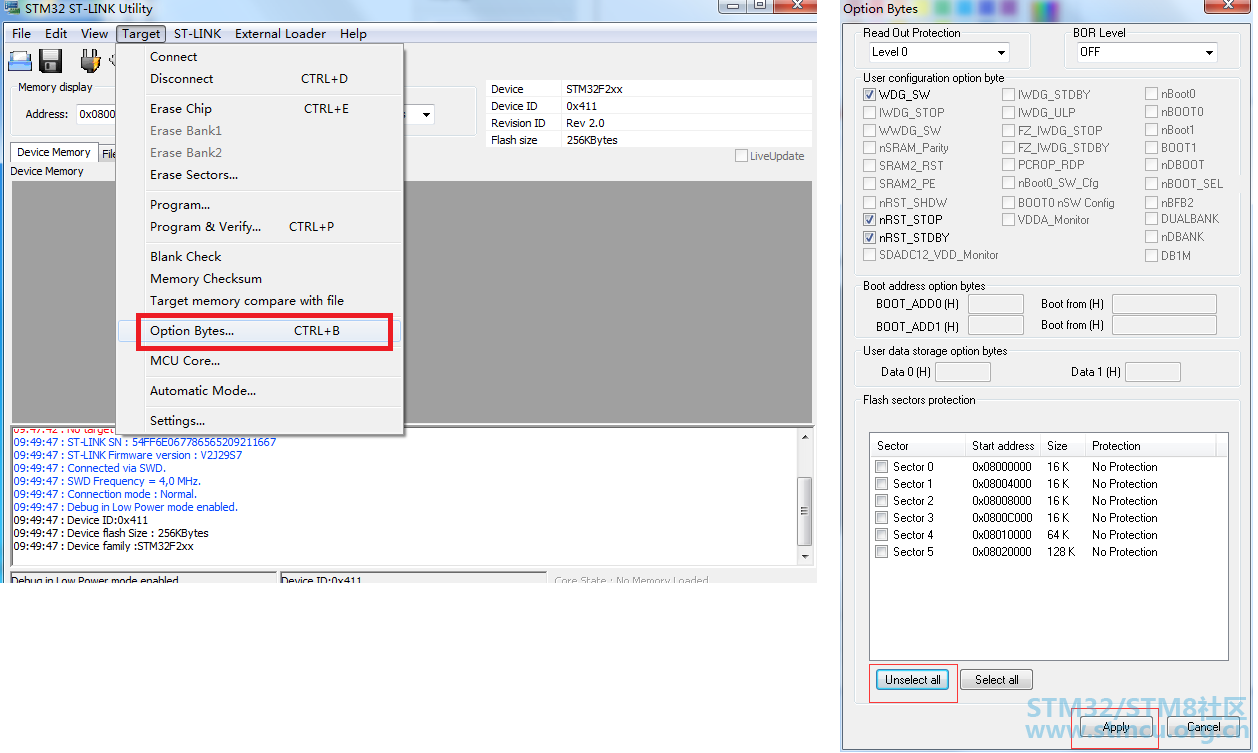Click the memory Address input field
The height and width of the screenshot is (753, 1258).
click(x=96, y=114)
